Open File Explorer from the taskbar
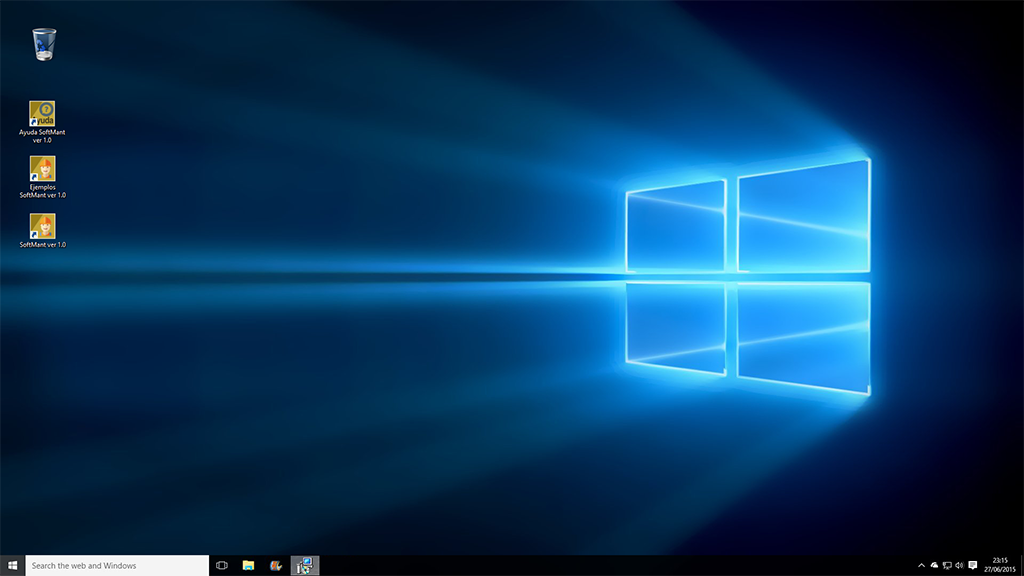Screen dimensions: 1024x576 point(248,565)
